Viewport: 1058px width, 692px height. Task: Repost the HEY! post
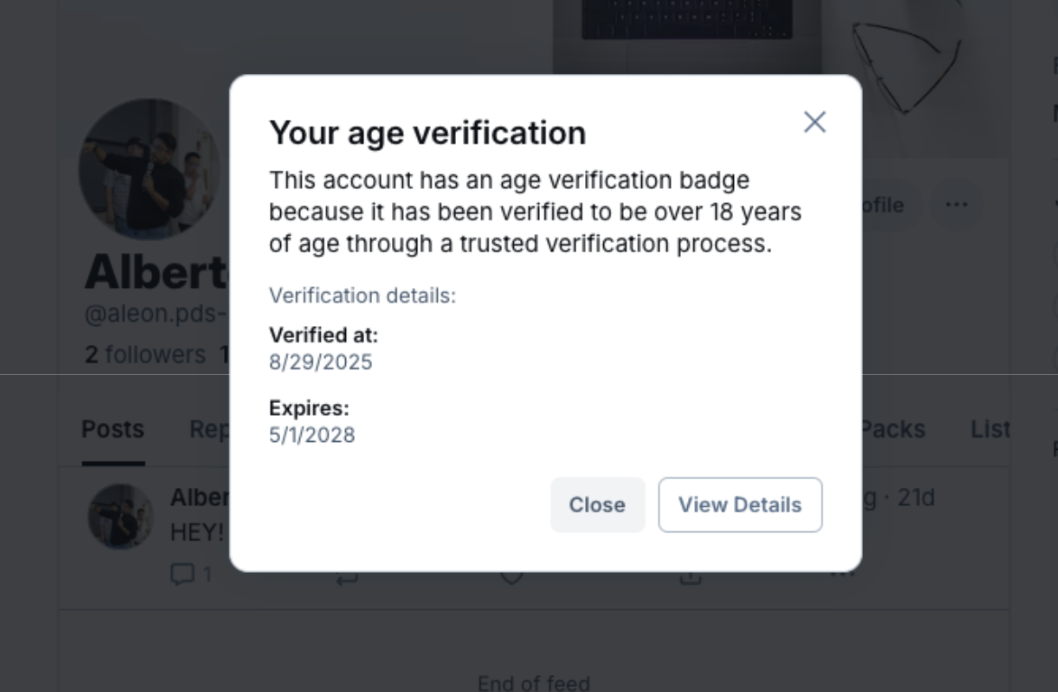pos(347,577)
